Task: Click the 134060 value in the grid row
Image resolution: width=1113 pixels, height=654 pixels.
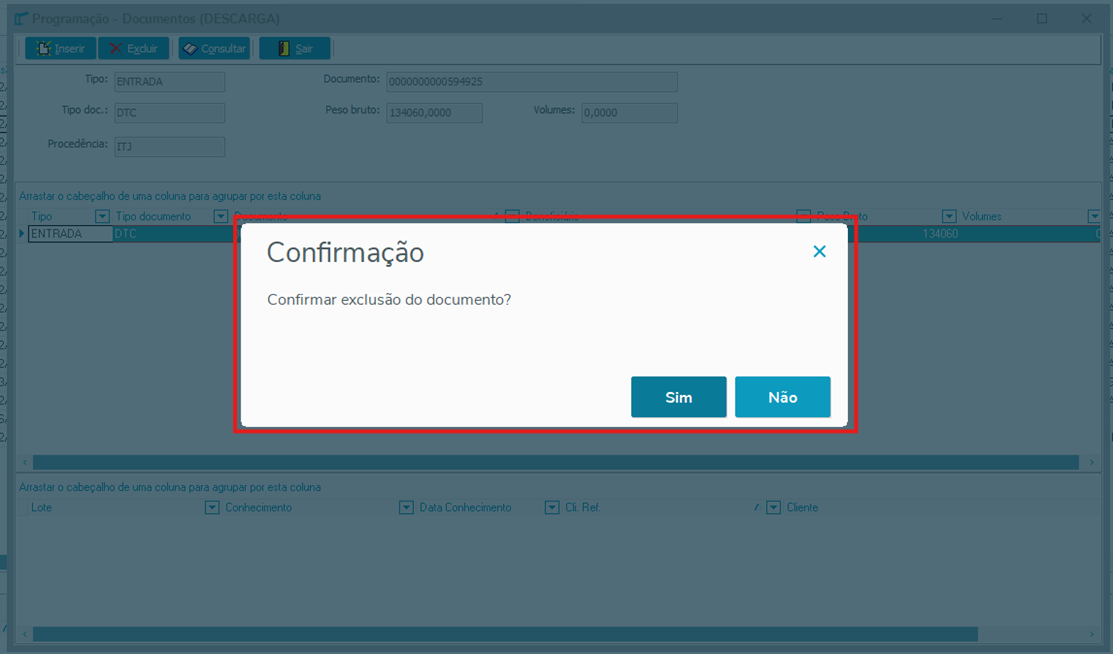Action: [x=941, y=234]
